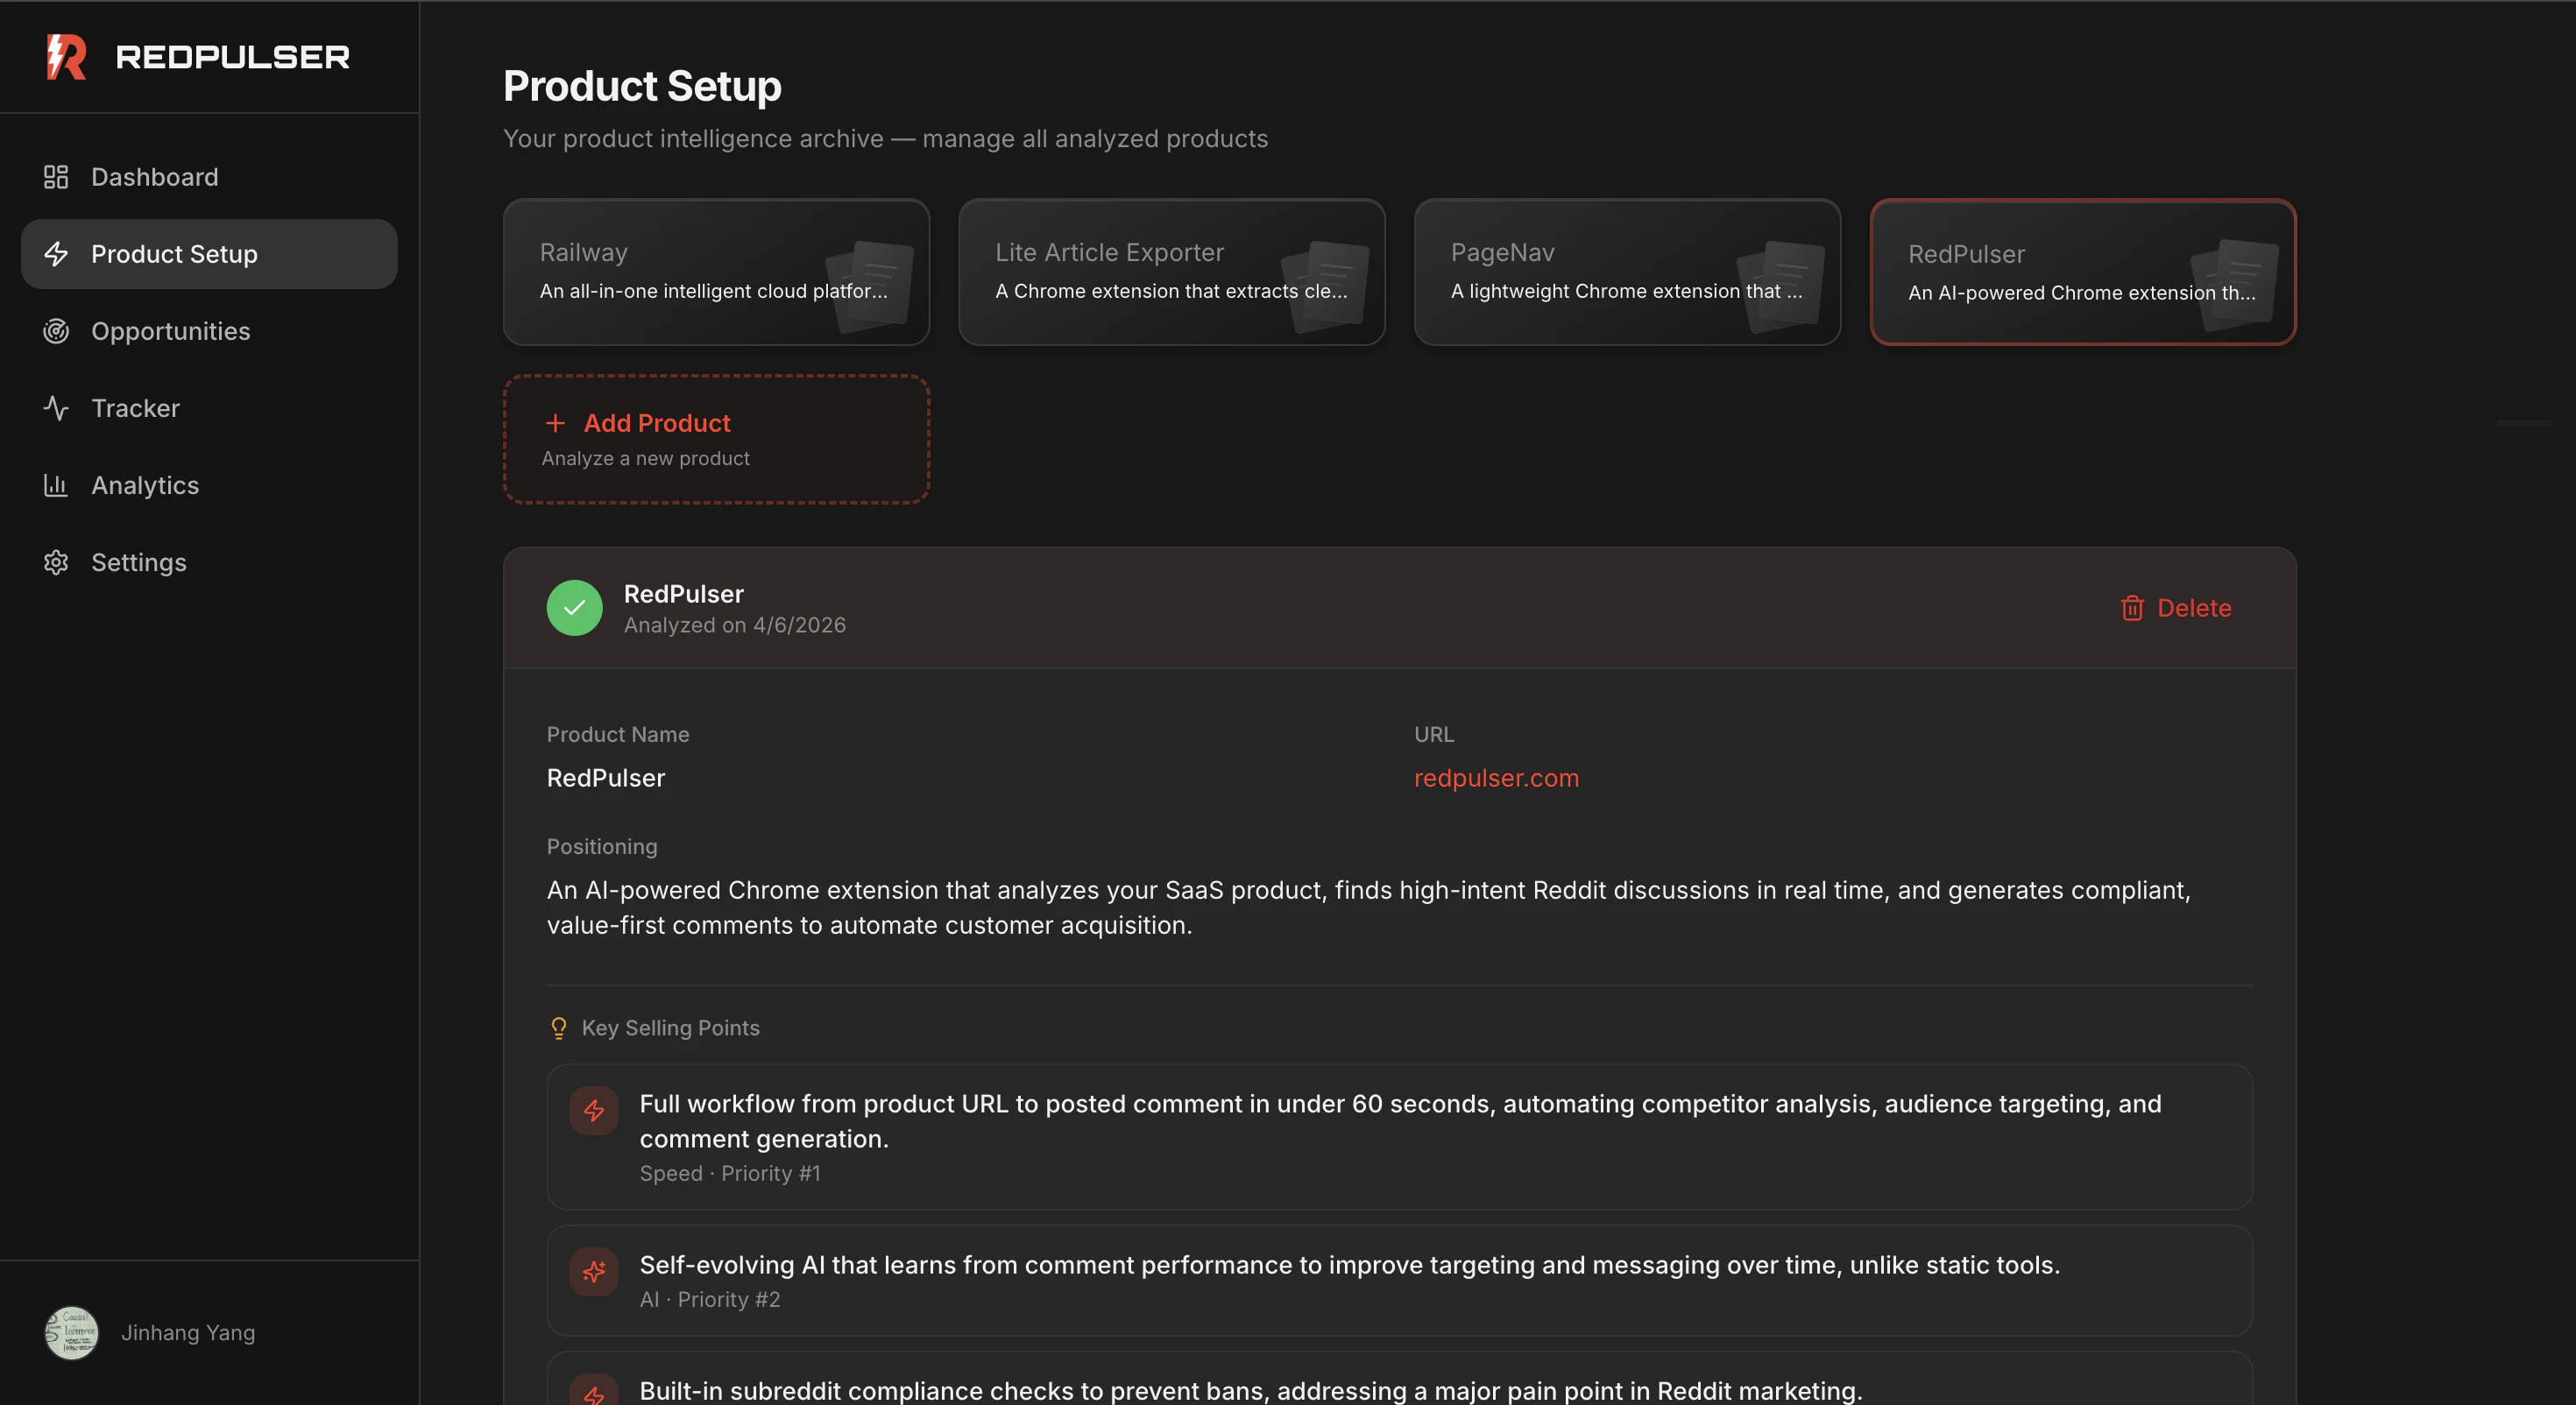Select the Railway product card
Screen dimensions: 2576x1405
click(716, 272)
